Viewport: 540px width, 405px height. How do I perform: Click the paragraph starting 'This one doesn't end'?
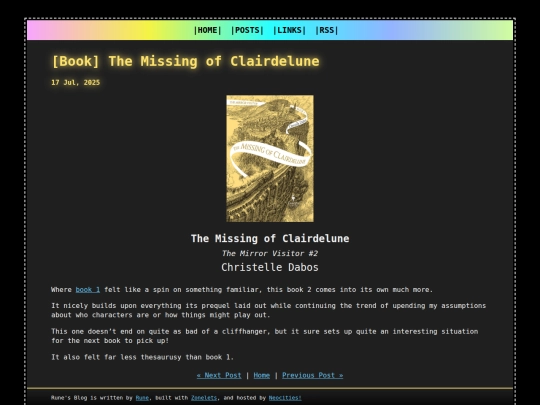point(265,336)
